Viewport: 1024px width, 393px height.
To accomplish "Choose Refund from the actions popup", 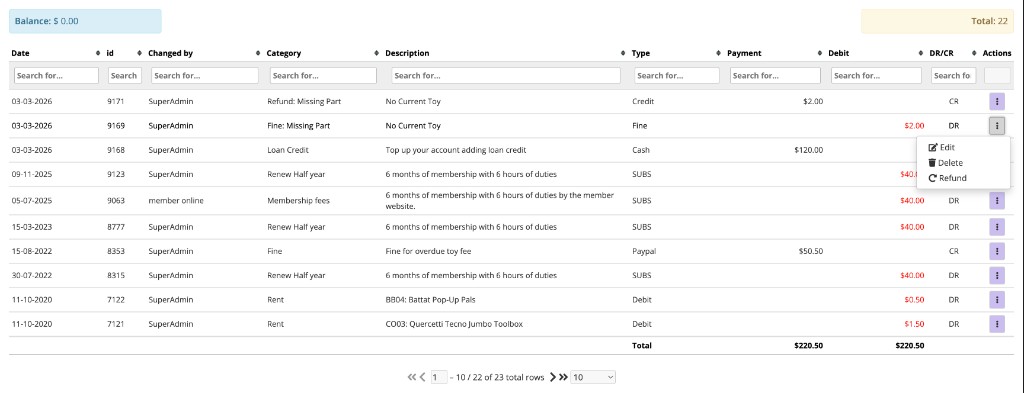I will [x=947, y=178].
